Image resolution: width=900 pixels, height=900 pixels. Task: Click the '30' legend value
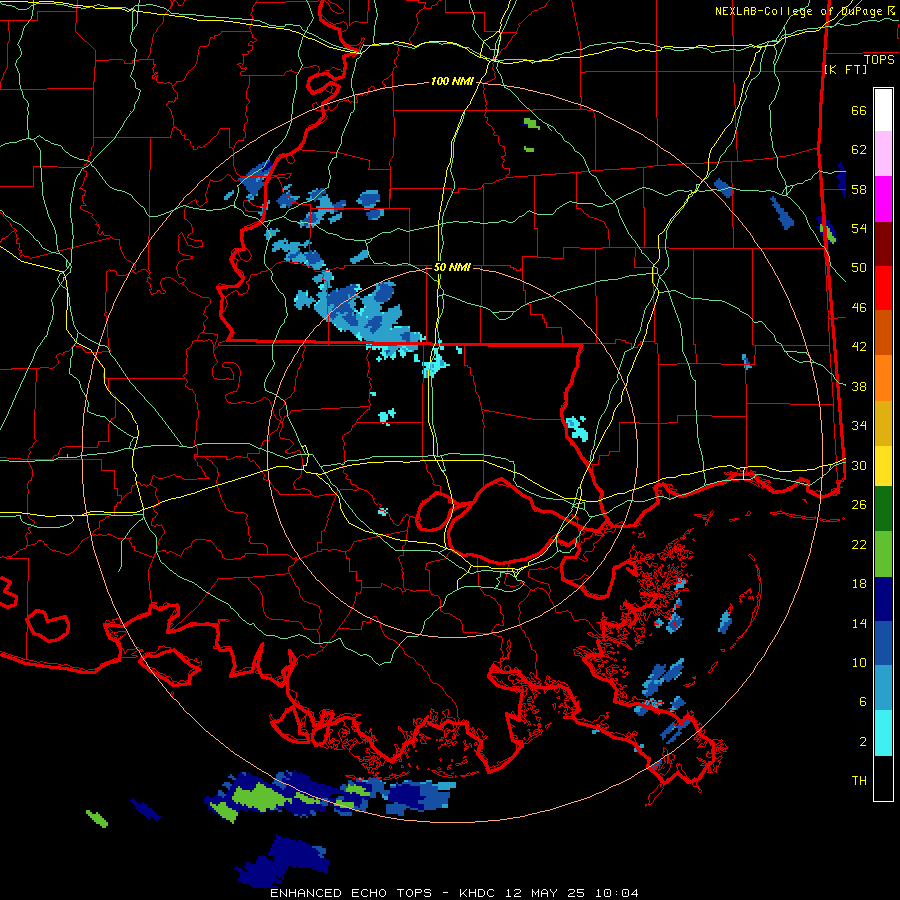859,465
